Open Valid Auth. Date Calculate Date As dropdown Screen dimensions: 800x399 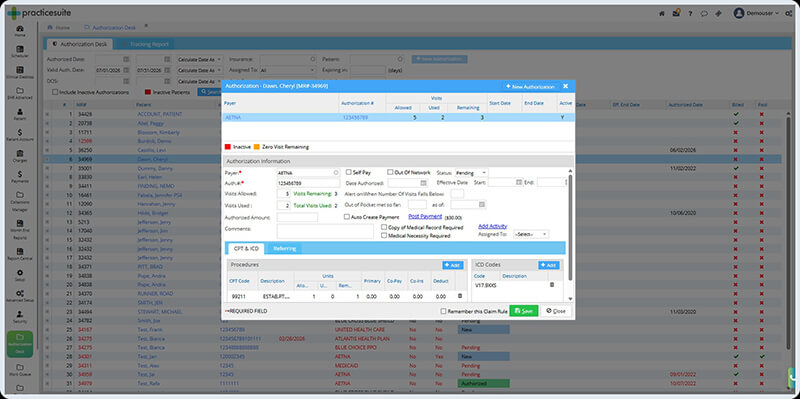199,70
